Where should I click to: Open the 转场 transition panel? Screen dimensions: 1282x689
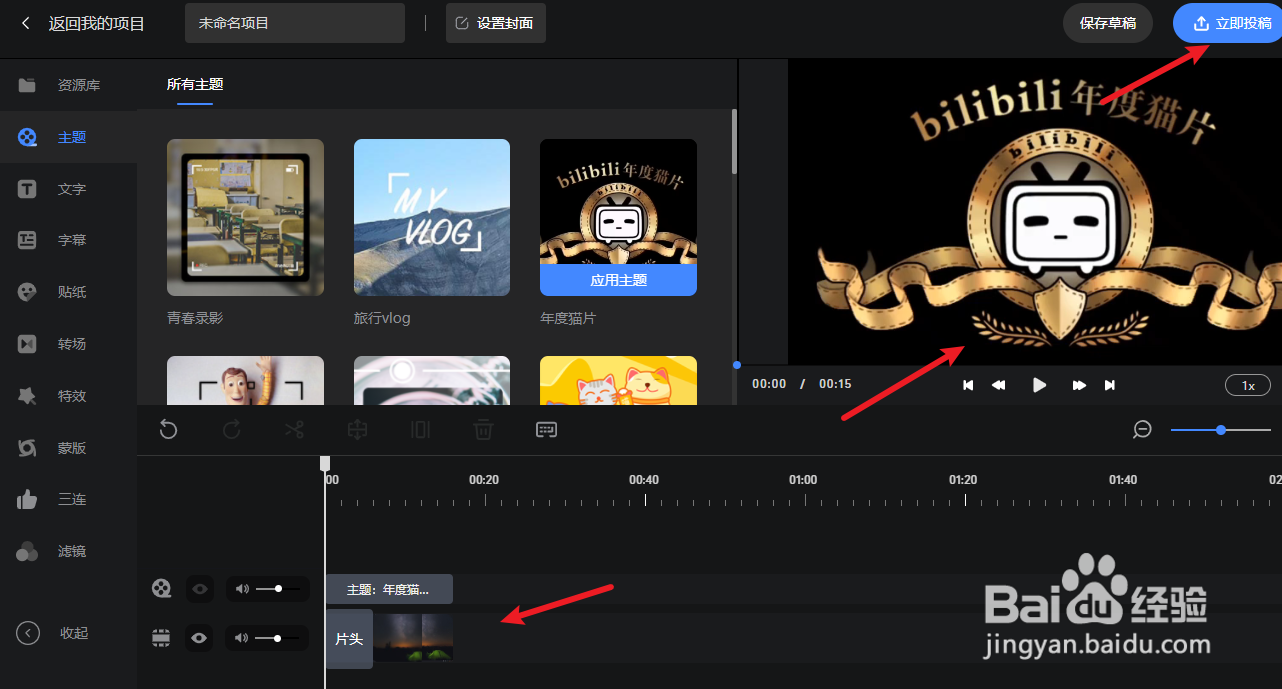click(68, 344)
